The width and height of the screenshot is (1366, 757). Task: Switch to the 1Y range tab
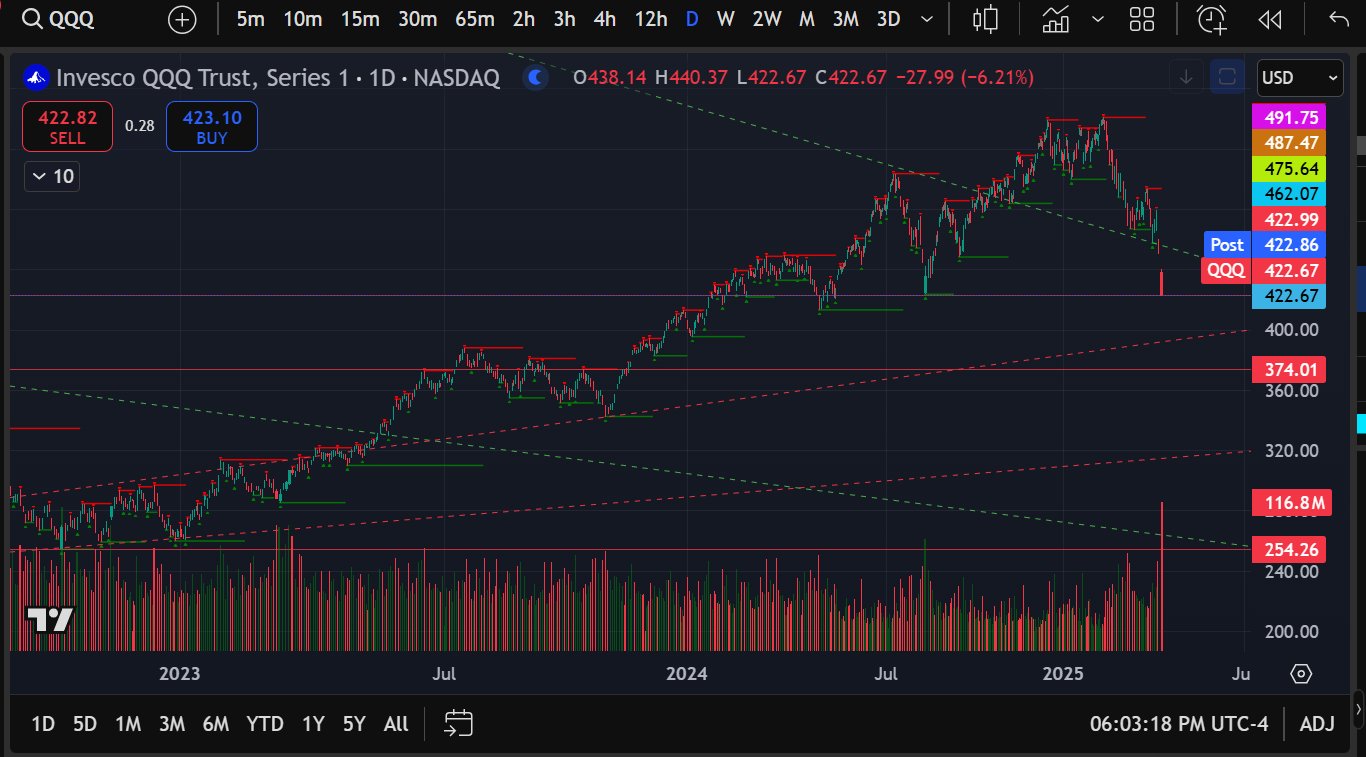pos(312,723)
